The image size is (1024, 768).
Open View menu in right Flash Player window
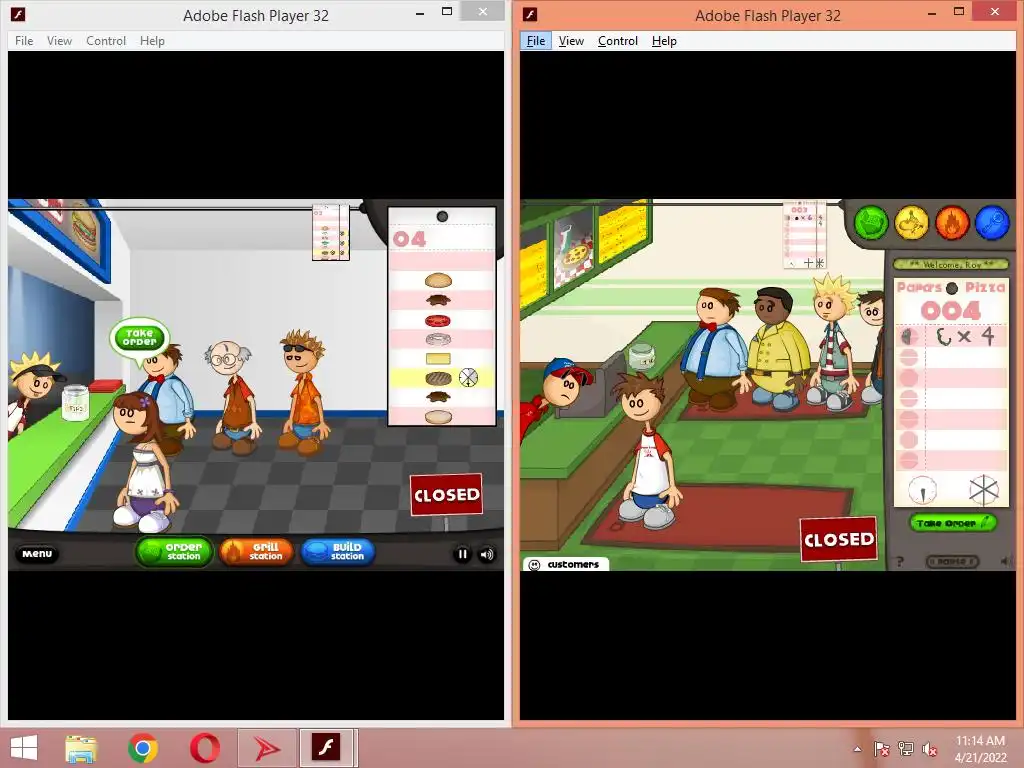571,40
